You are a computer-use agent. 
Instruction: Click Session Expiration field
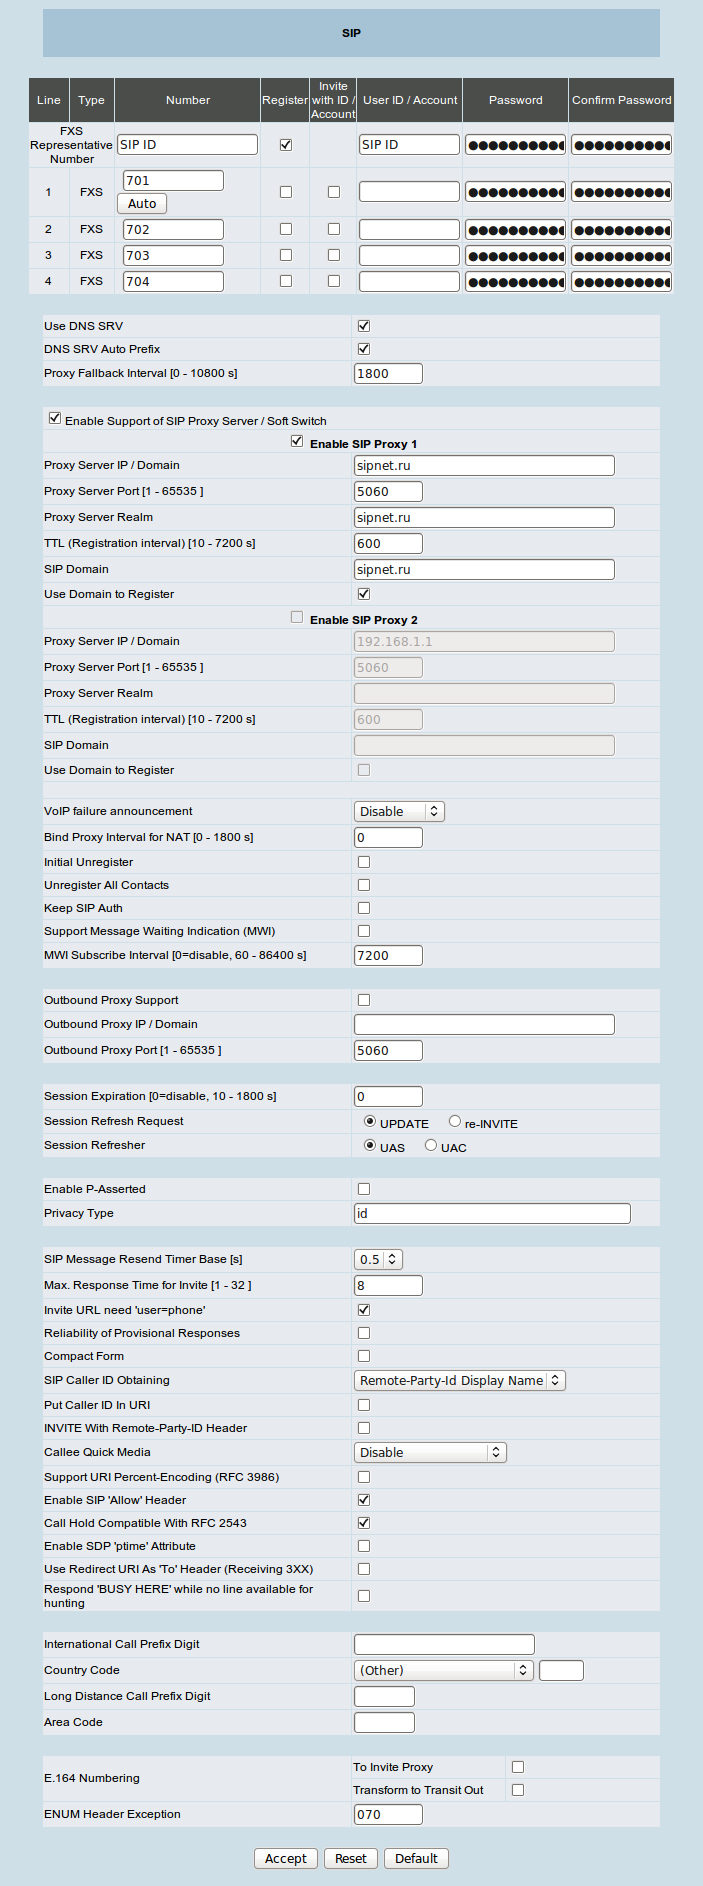[x=388, y=1097]
